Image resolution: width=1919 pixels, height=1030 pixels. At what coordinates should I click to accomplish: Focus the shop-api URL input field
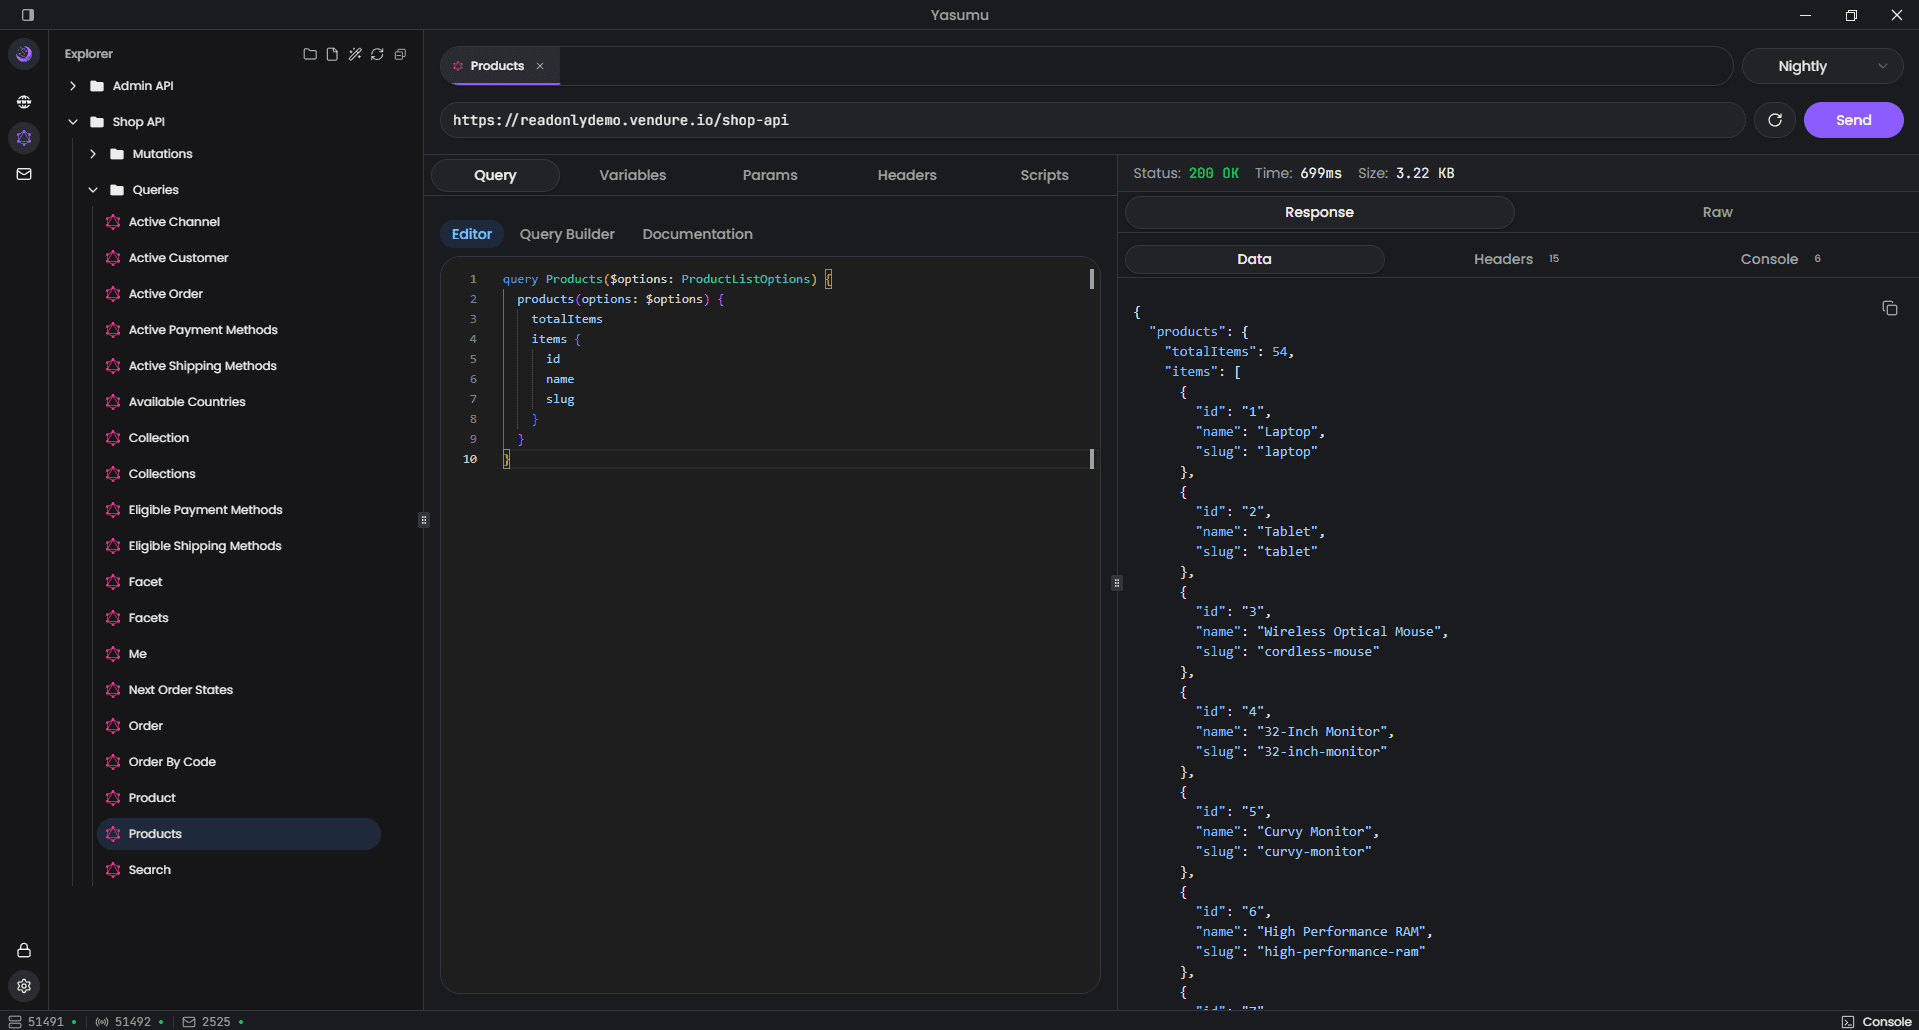coord(1093,120)
